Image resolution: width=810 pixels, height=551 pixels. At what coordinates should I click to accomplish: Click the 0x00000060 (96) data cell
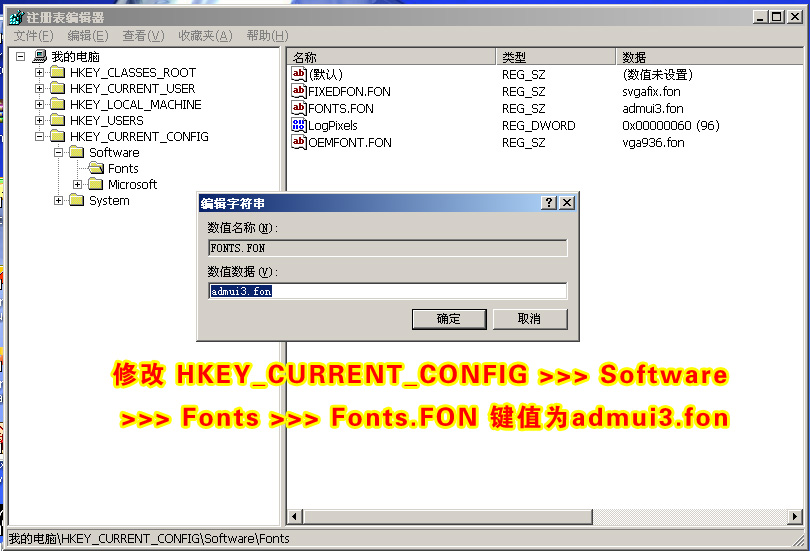point(671,126)
